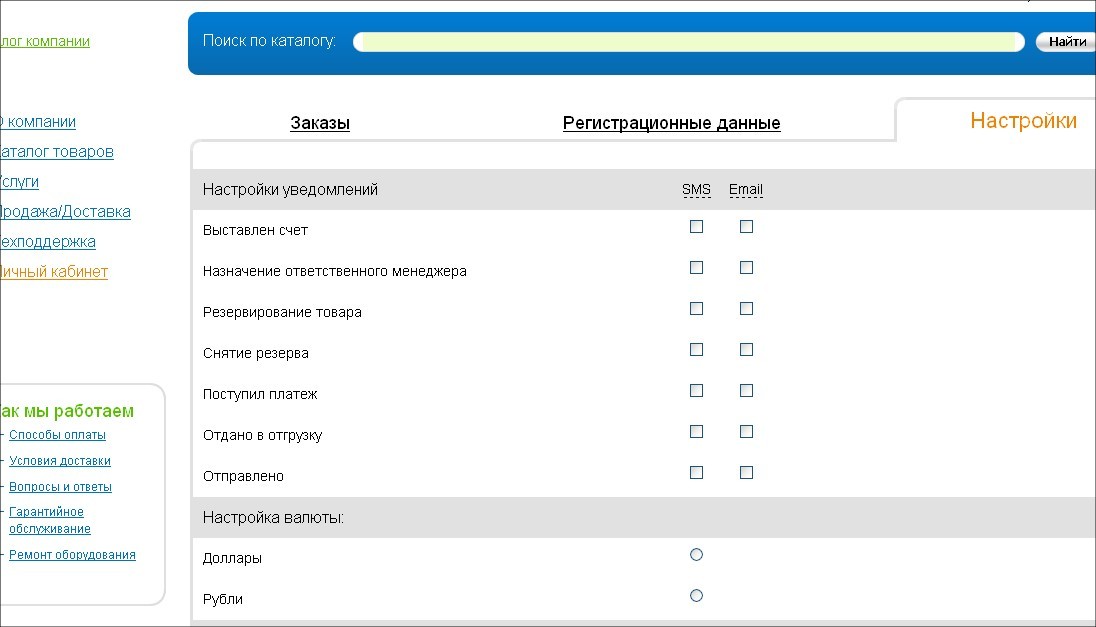This screenshot has width=1096, height=627.
Task: Open the Заказы tab
Action: (x=320, y=124)
